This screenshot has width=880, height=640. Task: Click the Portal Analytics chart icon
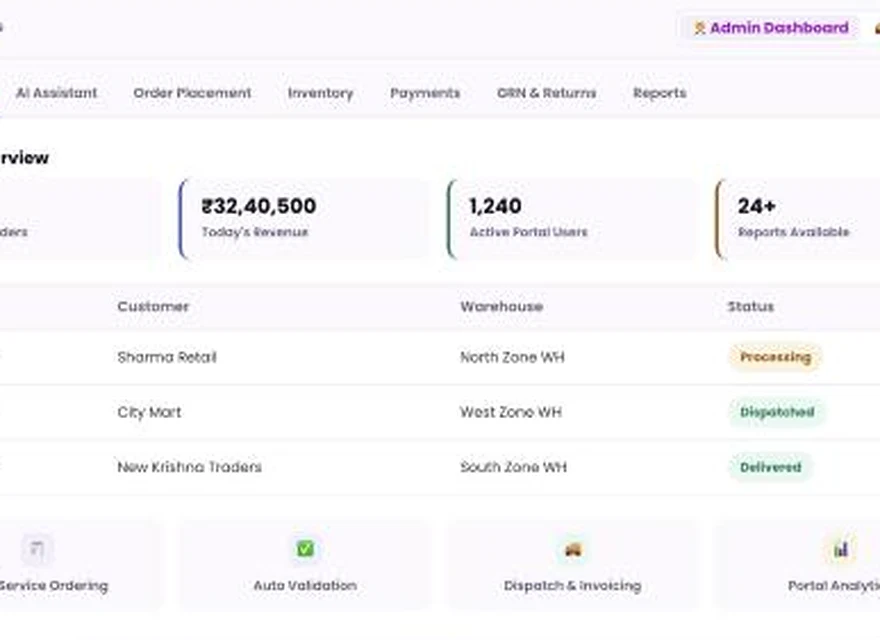click(840, 549)
